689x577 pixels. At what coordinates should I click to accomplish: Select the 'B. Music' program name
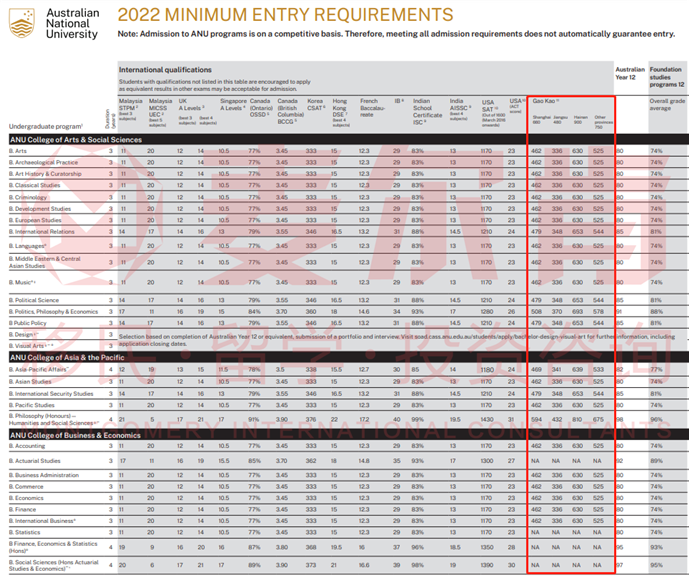coord(22,282)
